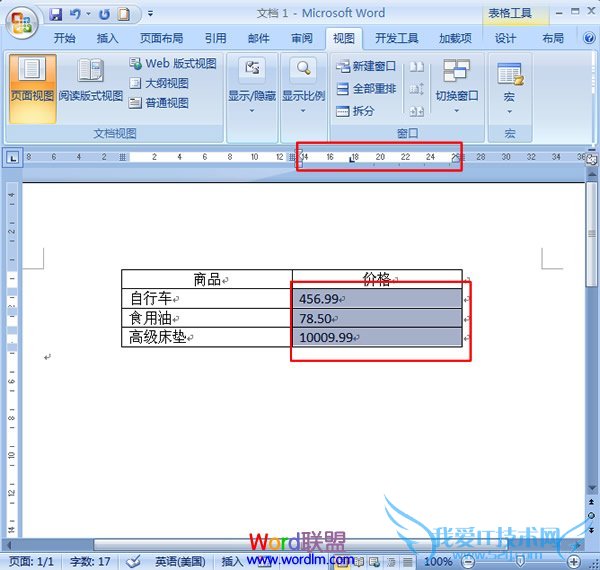Viewport: 600px width, 570px height.
Task: Click reset window position icon
Action: [416, 111]
